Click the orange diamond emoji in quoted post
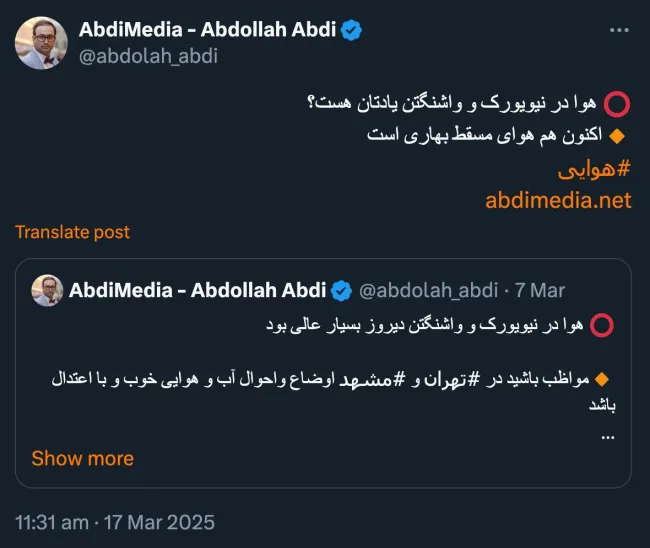 pos(601,379)
